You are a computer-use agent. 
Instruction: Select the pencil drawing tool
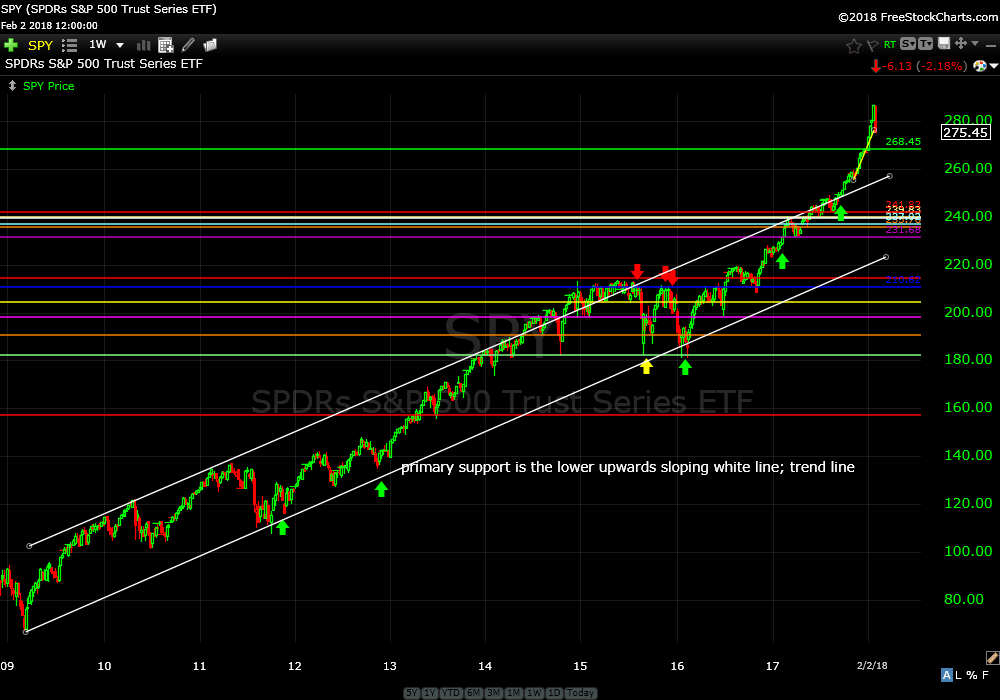click(188, 45)
